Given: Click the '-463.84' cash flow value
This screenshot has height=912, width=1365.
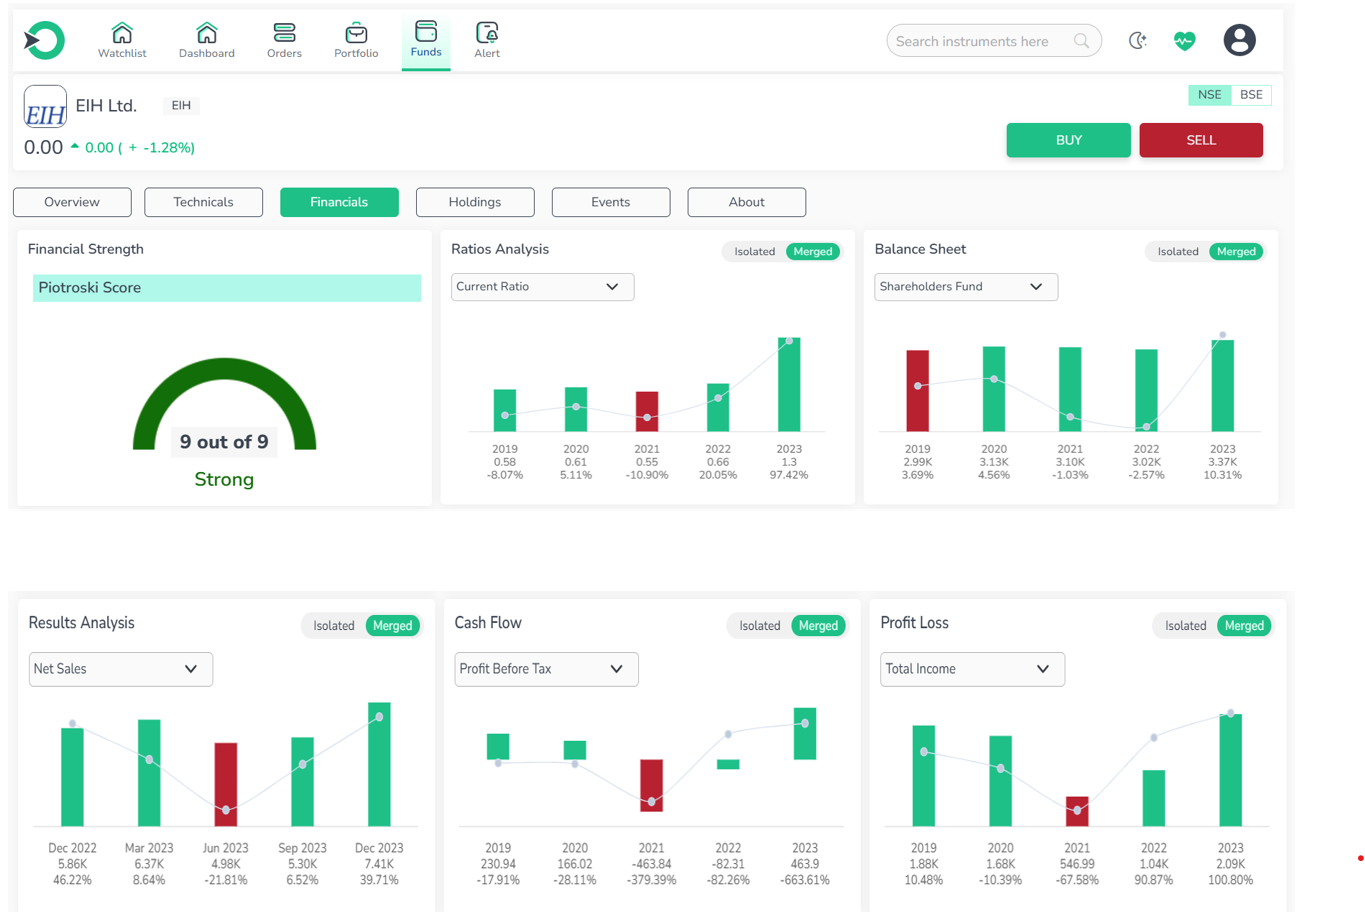Looking at the screenshot, I should (x=651, y=864).
